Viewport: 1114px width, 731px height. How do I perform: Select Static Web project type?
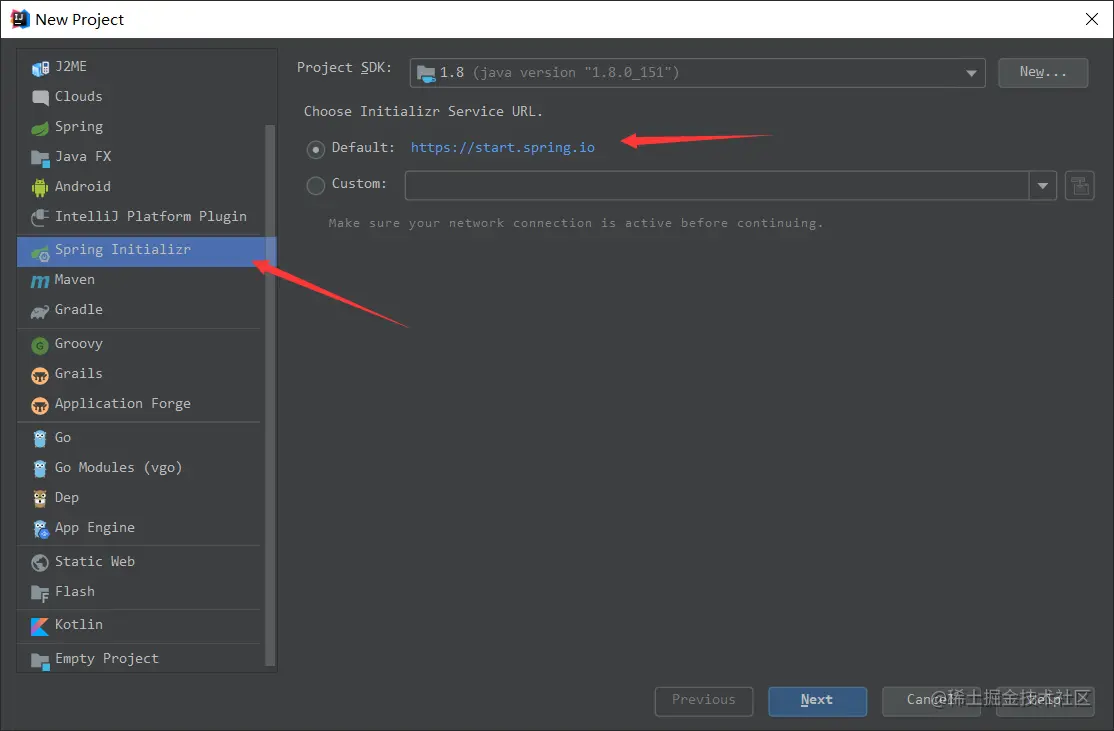coord(139,561)
